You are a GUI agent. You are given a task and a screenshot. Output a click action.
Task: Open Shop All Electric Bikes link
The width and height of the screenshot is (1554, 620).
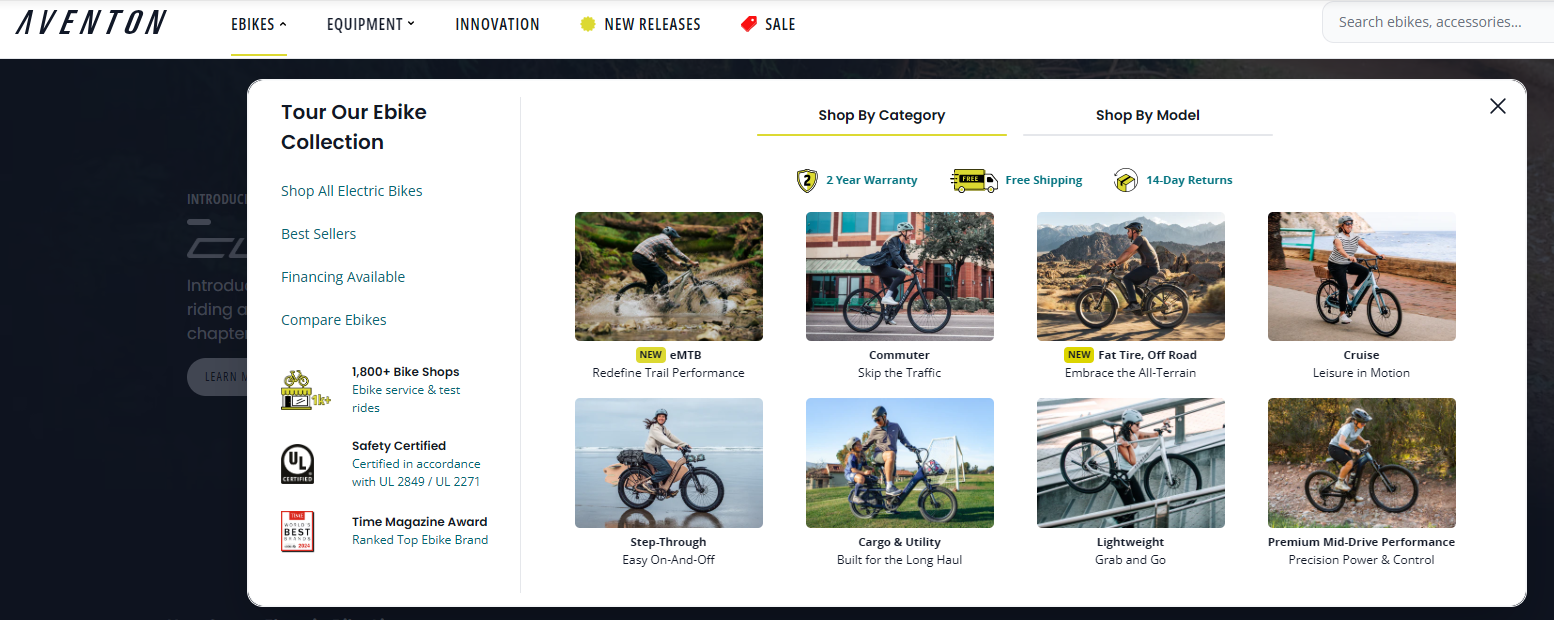pyautogui.click(x=352, y=191)
